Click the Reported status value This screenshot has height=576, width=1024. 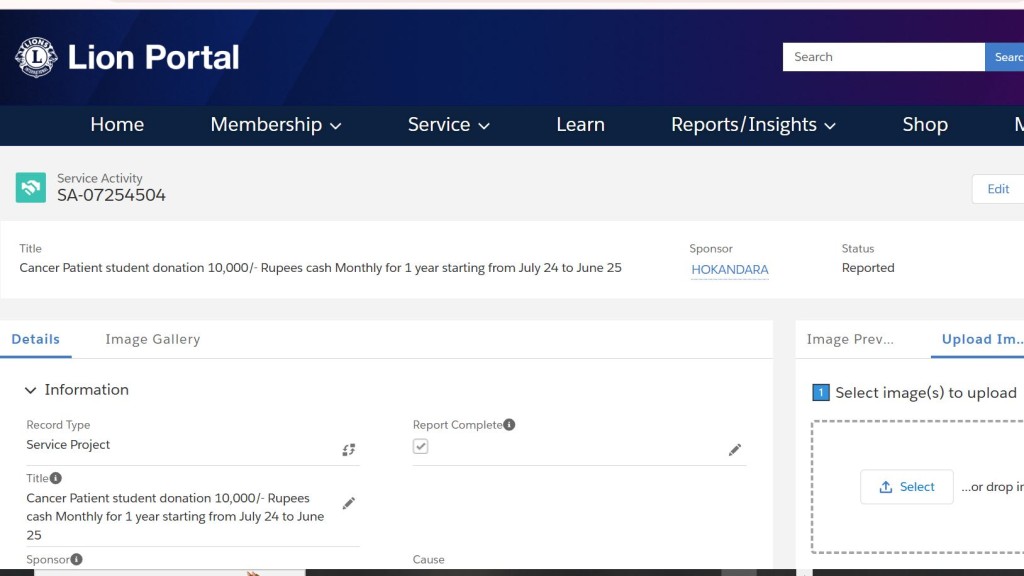868,268
